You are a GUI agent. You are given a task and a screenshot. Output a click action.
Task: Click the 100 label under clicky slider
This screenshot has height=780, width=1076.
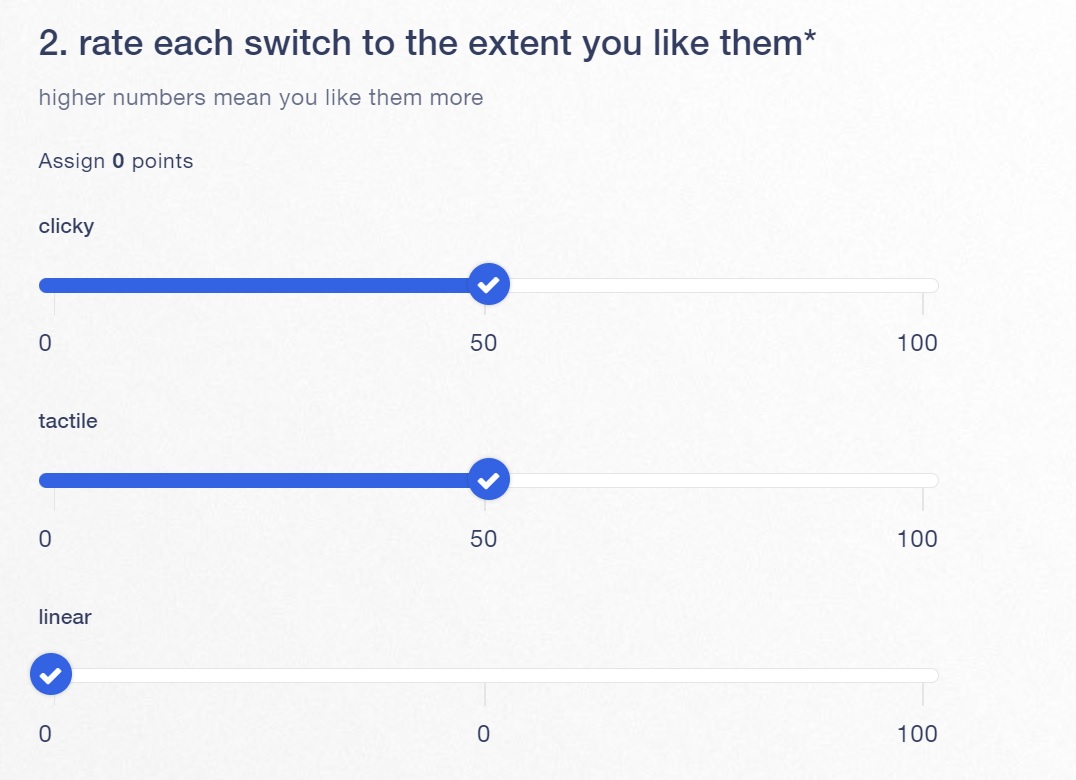tap(917, 343)
